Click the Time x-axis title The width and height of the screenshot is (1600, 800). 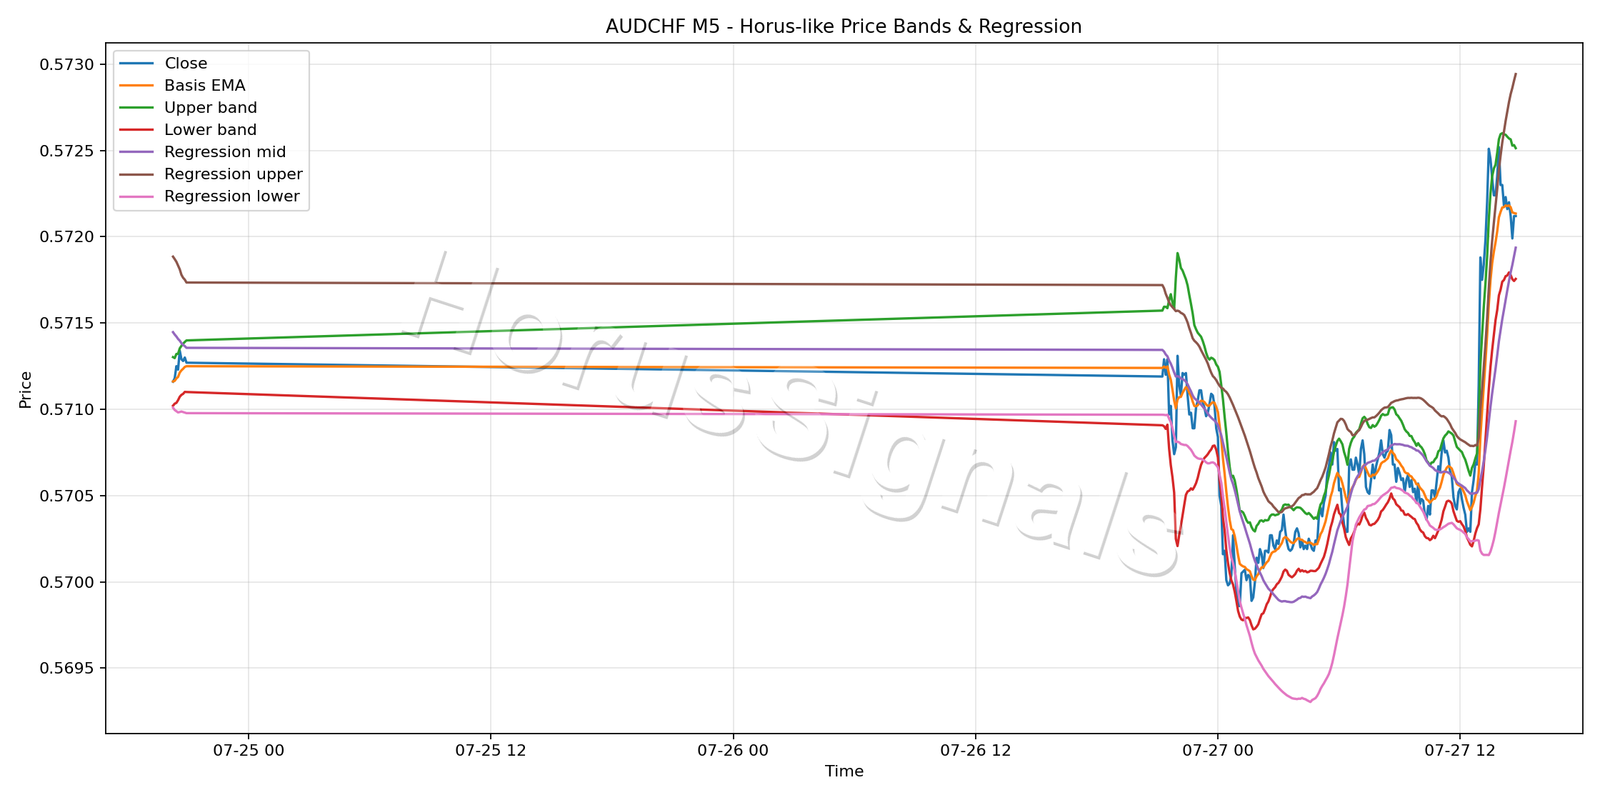pyautogui.click(x=844, y=771)
